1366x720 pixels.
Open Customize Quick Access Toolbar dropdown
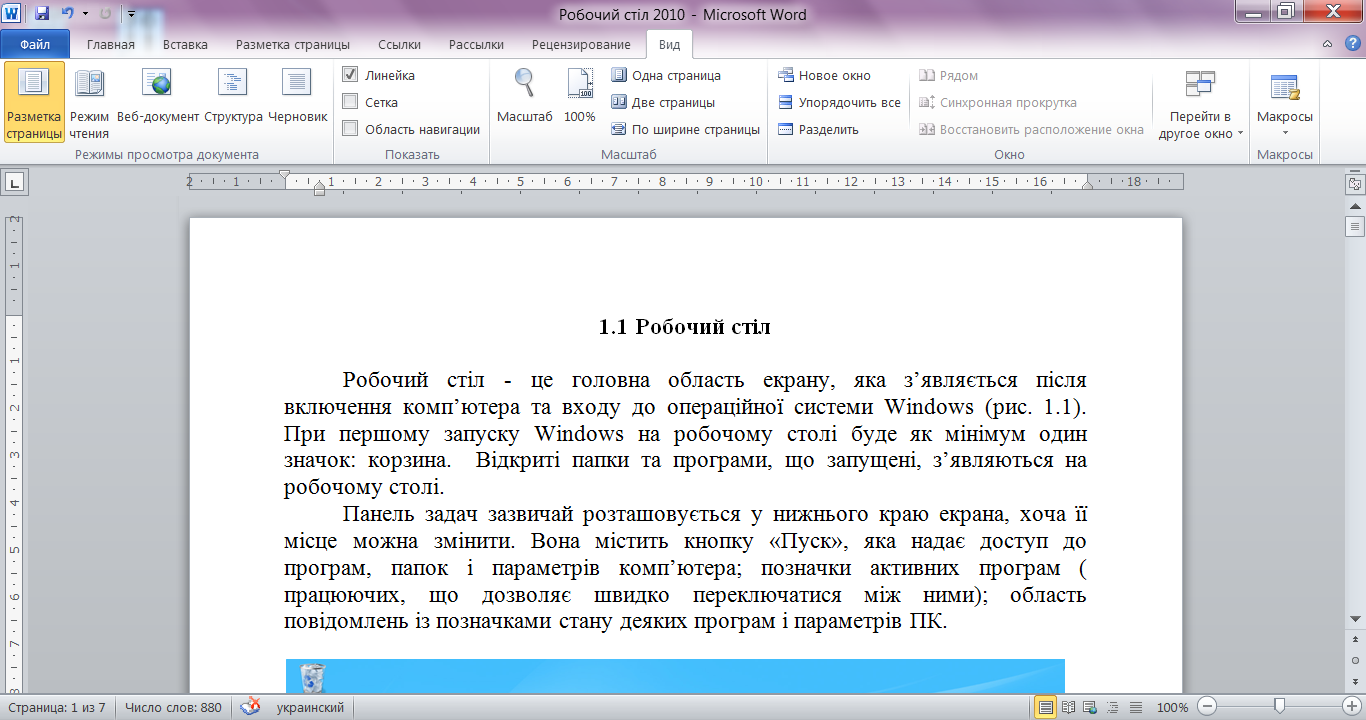click(132, 14)
